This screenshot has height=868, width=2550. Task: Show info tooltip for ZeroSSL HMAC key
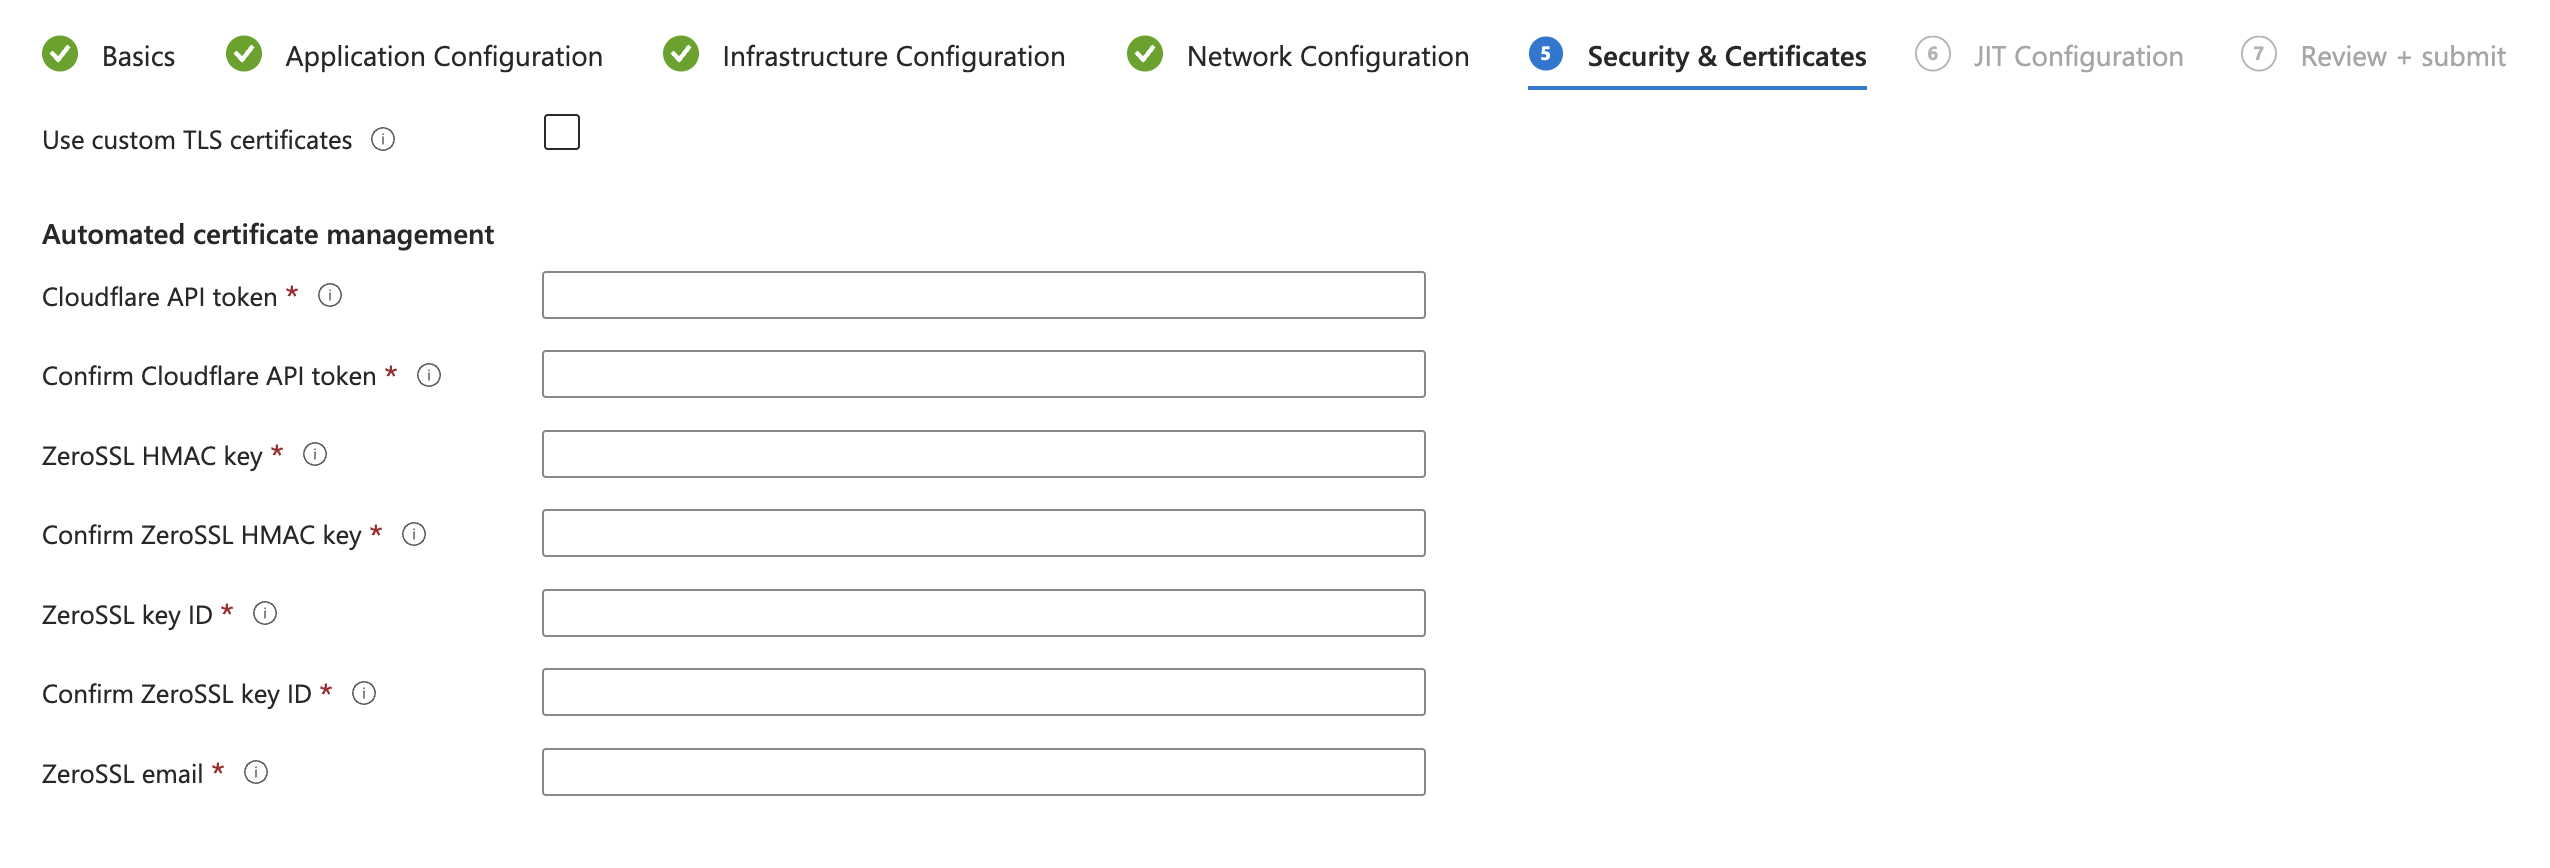click(x=315, y=454)
